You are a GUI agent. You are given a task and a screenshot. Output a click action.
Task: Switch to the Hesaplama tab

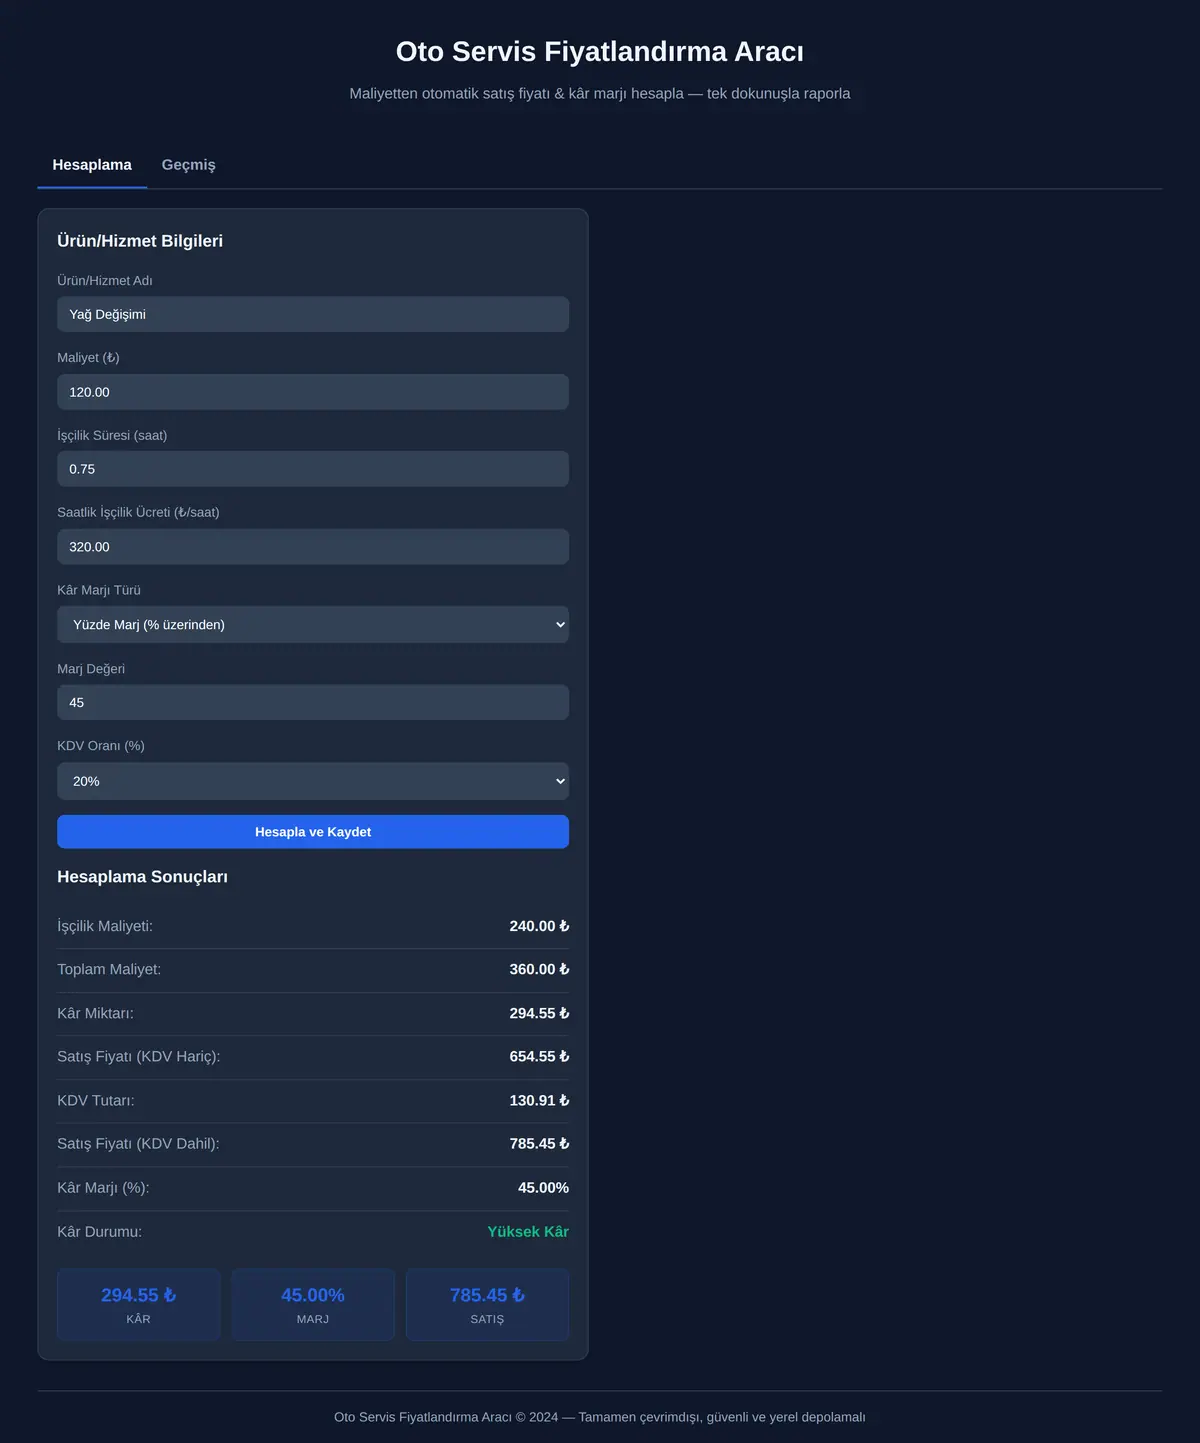click(x=92, y=165)
